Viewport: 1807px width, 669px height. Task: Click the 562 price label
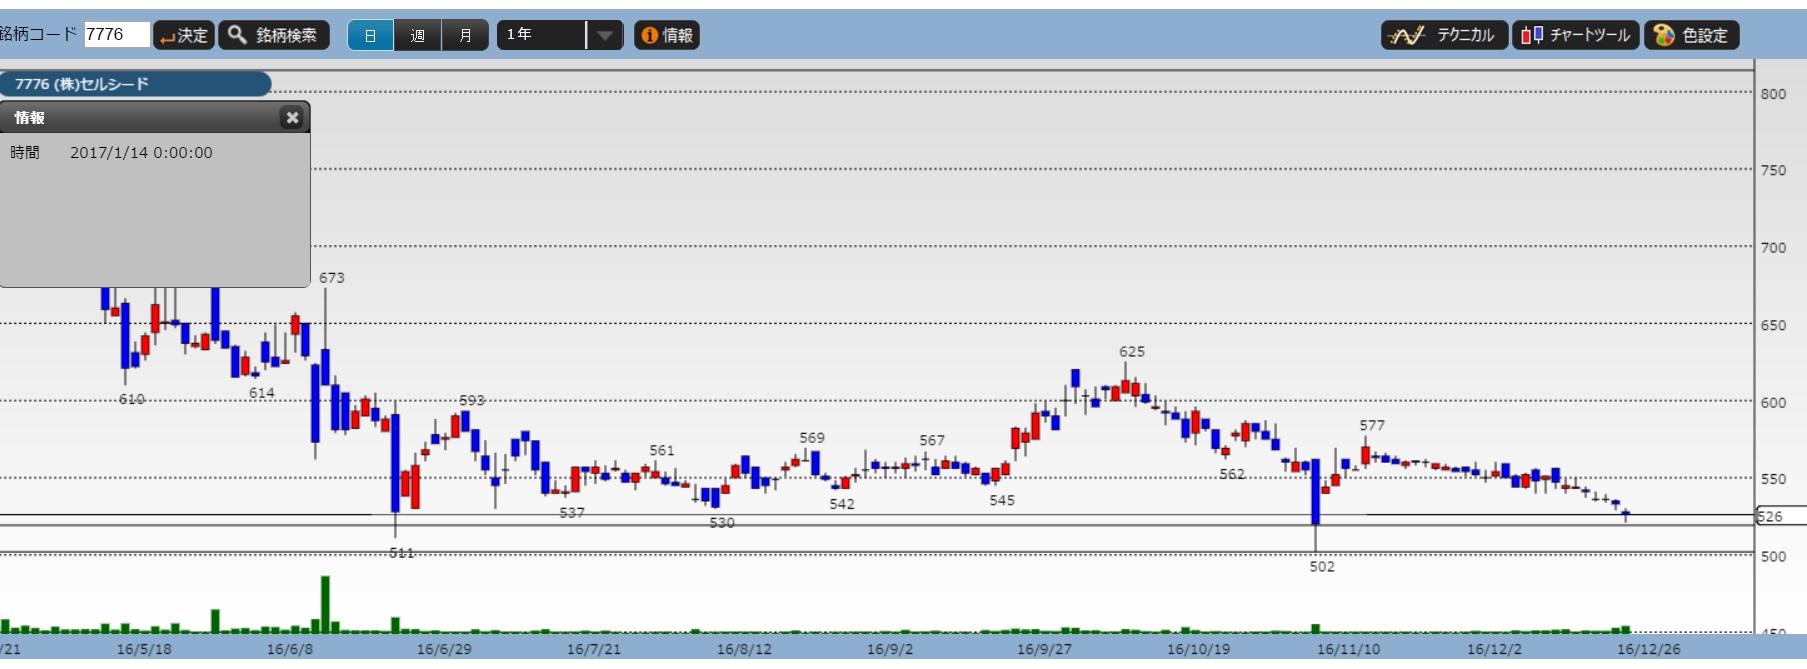coord(1232,475)
